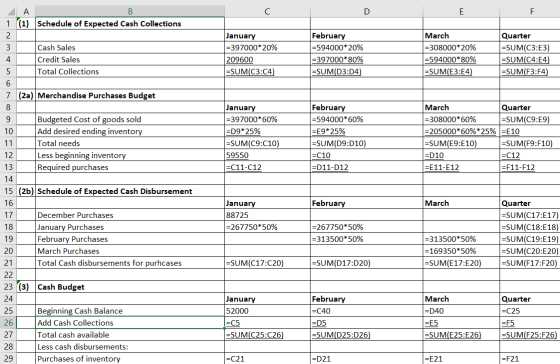Click cell with =SUM(C3:C4)
Viewport: 560px width, 364px height.
pyautogui.click(x=268, y=71)
